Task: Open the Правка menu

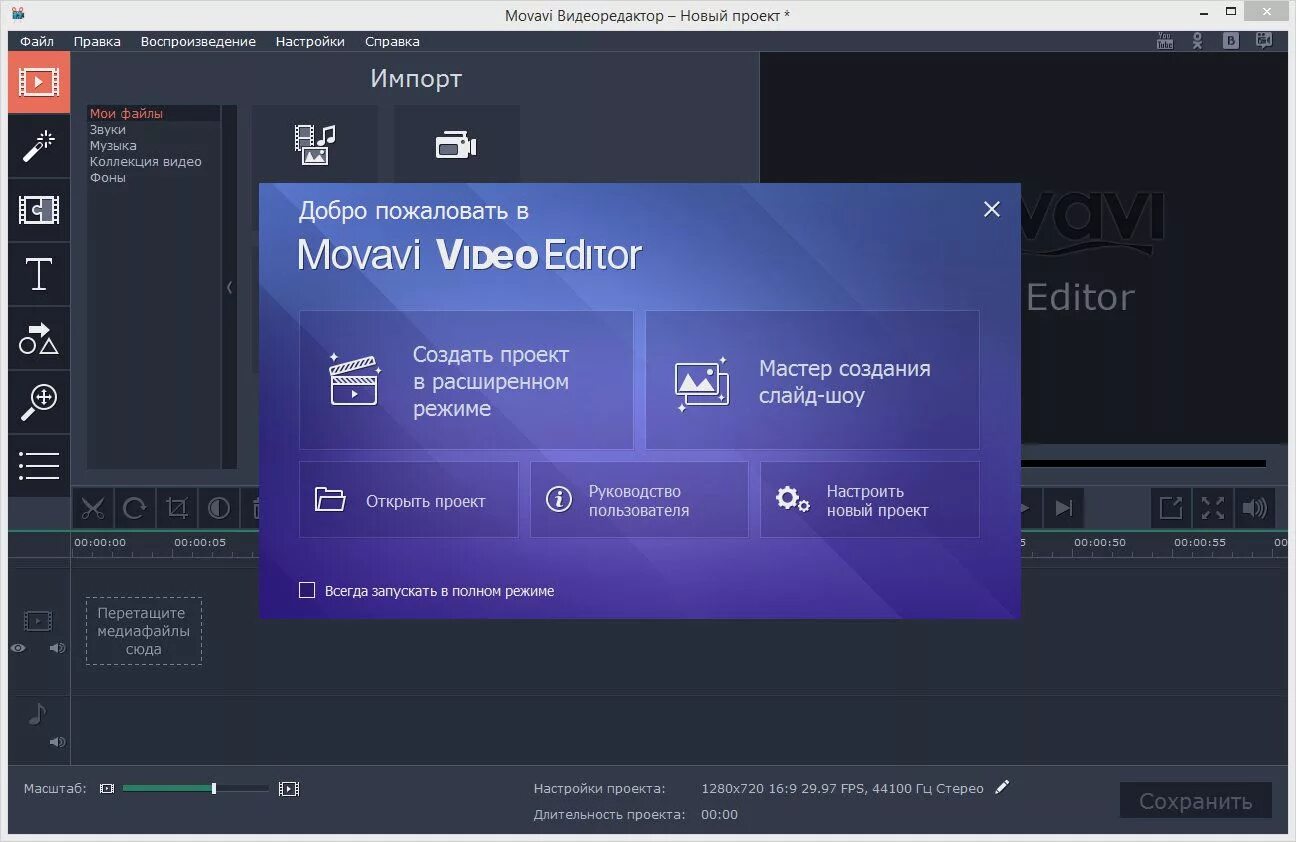Action: pyautogui.click(x=97, y=41)
